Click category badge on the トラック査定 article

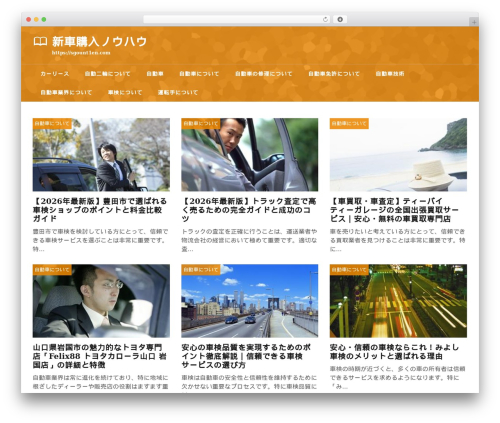coord(201,123)
